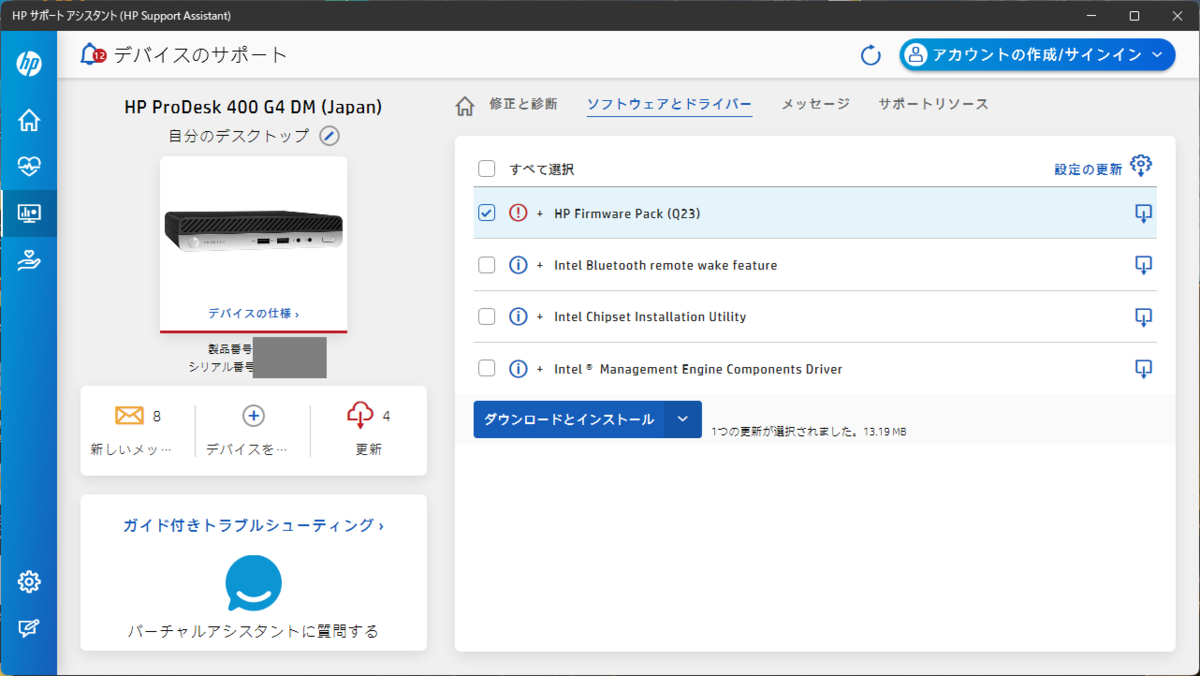Uncheck HP Firmware Pack (Q23) checkbox
This screenshot has width=1200, height=676.
[487, 213]
